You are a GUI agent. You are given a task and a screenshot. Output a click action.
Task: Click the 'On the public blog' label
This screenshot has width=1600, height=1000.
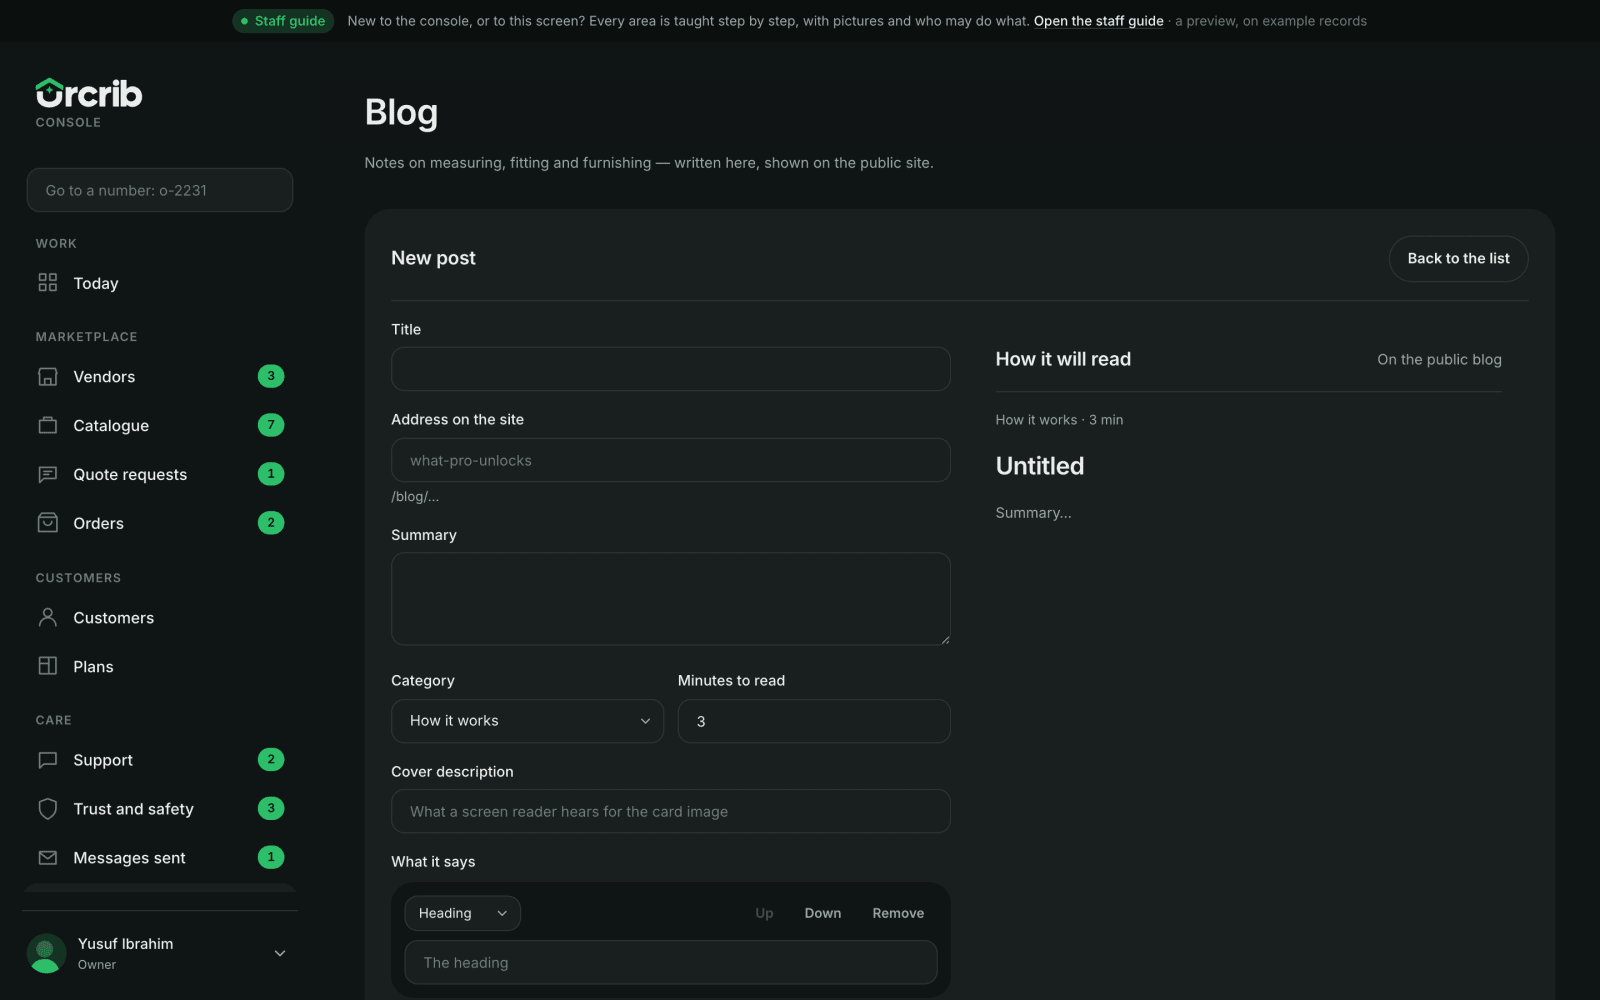(1439, 359)
